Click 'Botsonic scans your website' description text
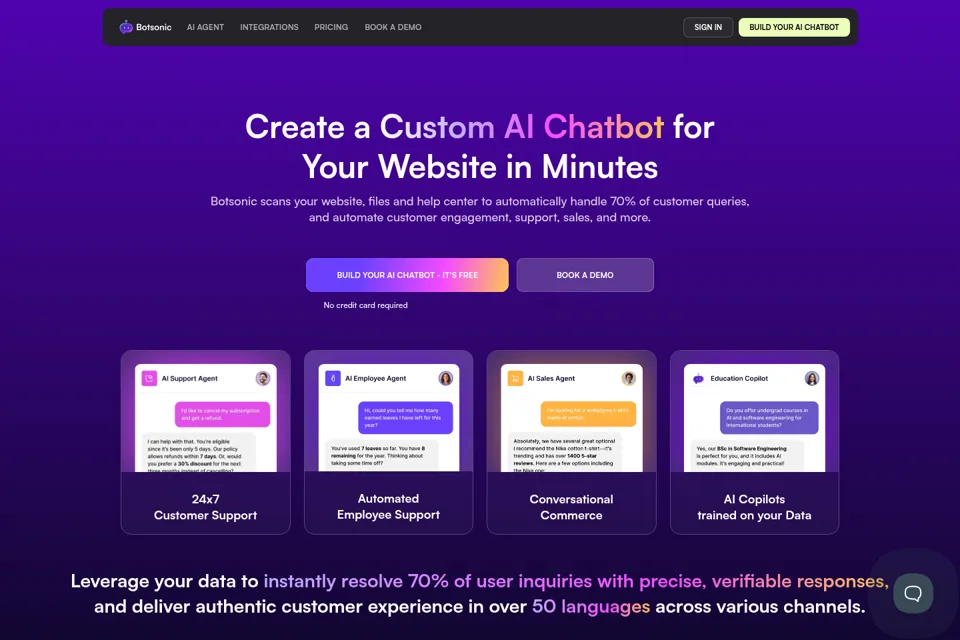Screen dimensions: 960x640 480,209
